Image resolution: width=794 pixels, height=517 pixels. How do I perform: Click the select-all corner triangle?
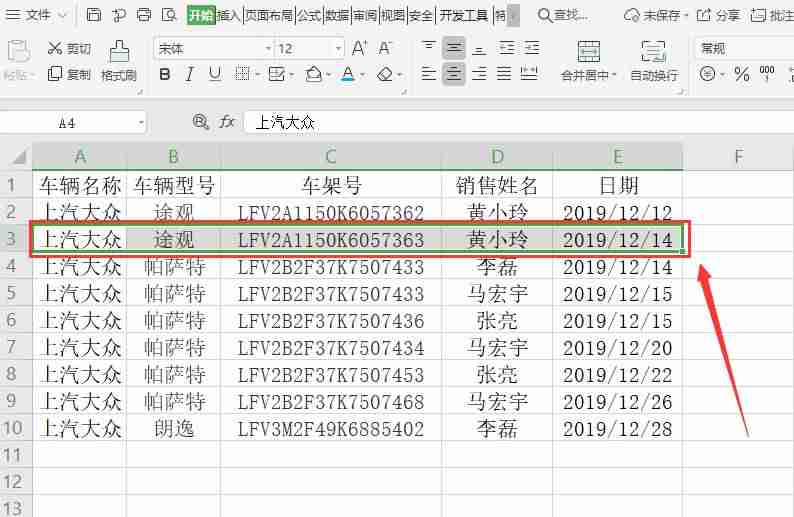click(18, 156)
